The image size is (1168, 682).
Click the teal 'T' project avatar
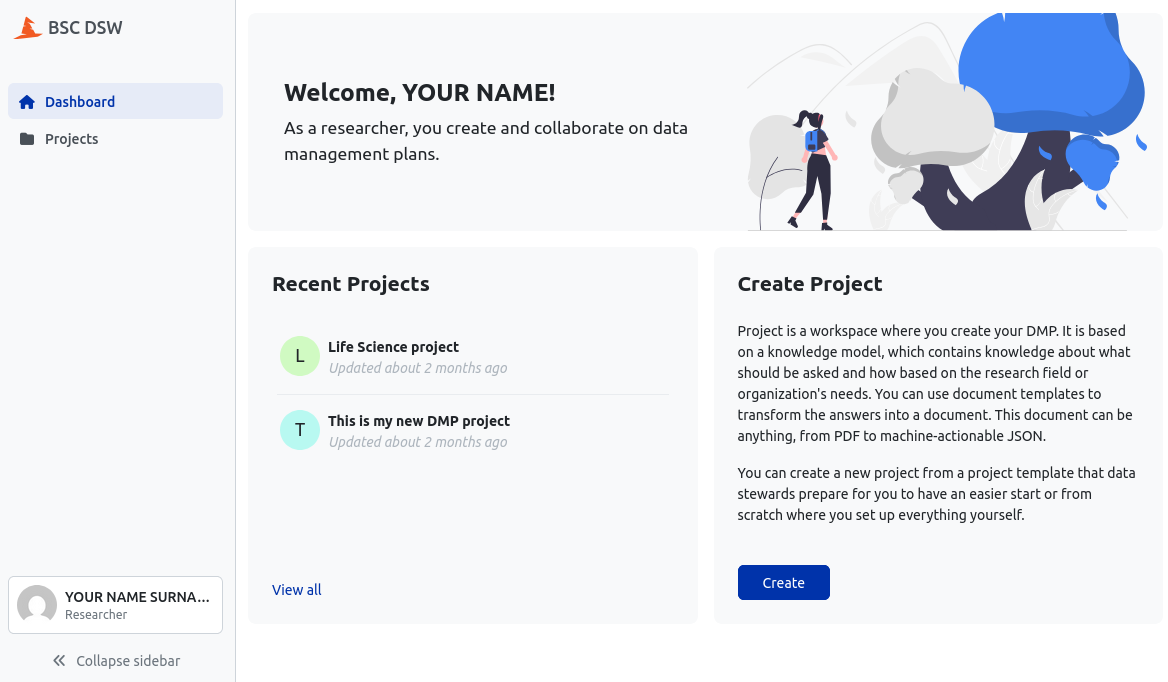[299, 430]
